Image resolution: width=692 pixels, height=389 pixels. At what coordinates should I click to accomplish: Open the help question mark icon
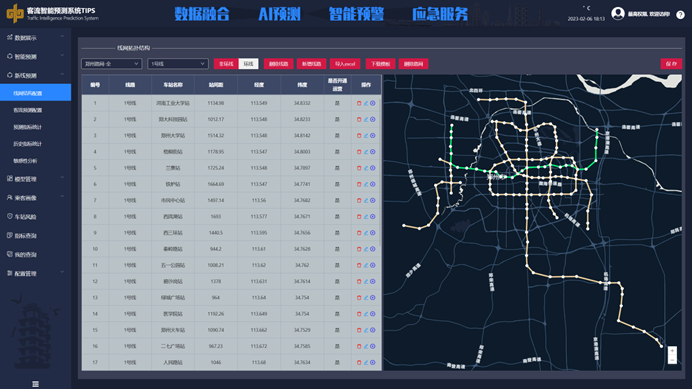[x=681, y=15]
